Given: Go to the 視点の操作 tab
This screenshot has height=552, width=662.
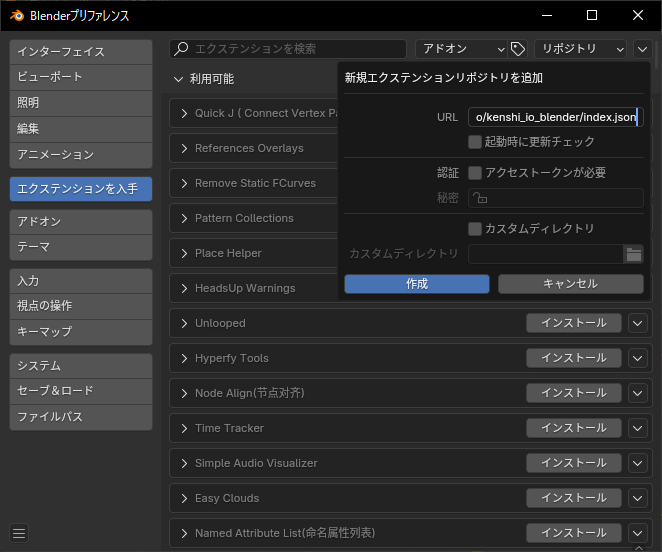Looking at the screenshot, I should coord(81,307).
